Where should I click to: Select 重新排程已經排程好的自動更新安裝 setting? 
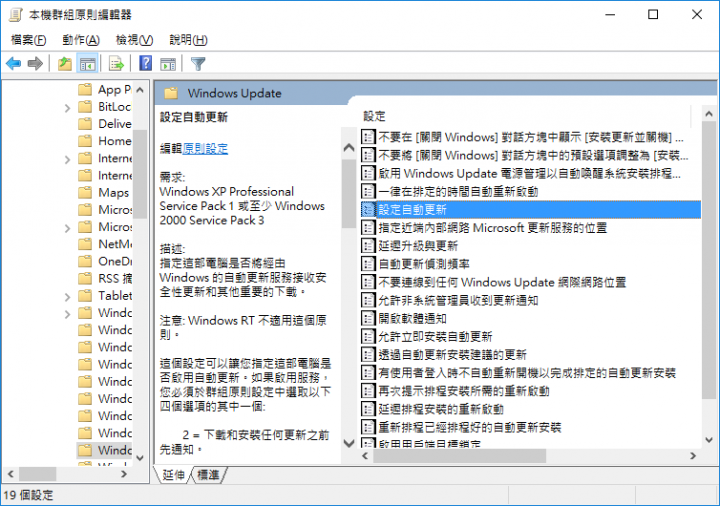point(470,427)
